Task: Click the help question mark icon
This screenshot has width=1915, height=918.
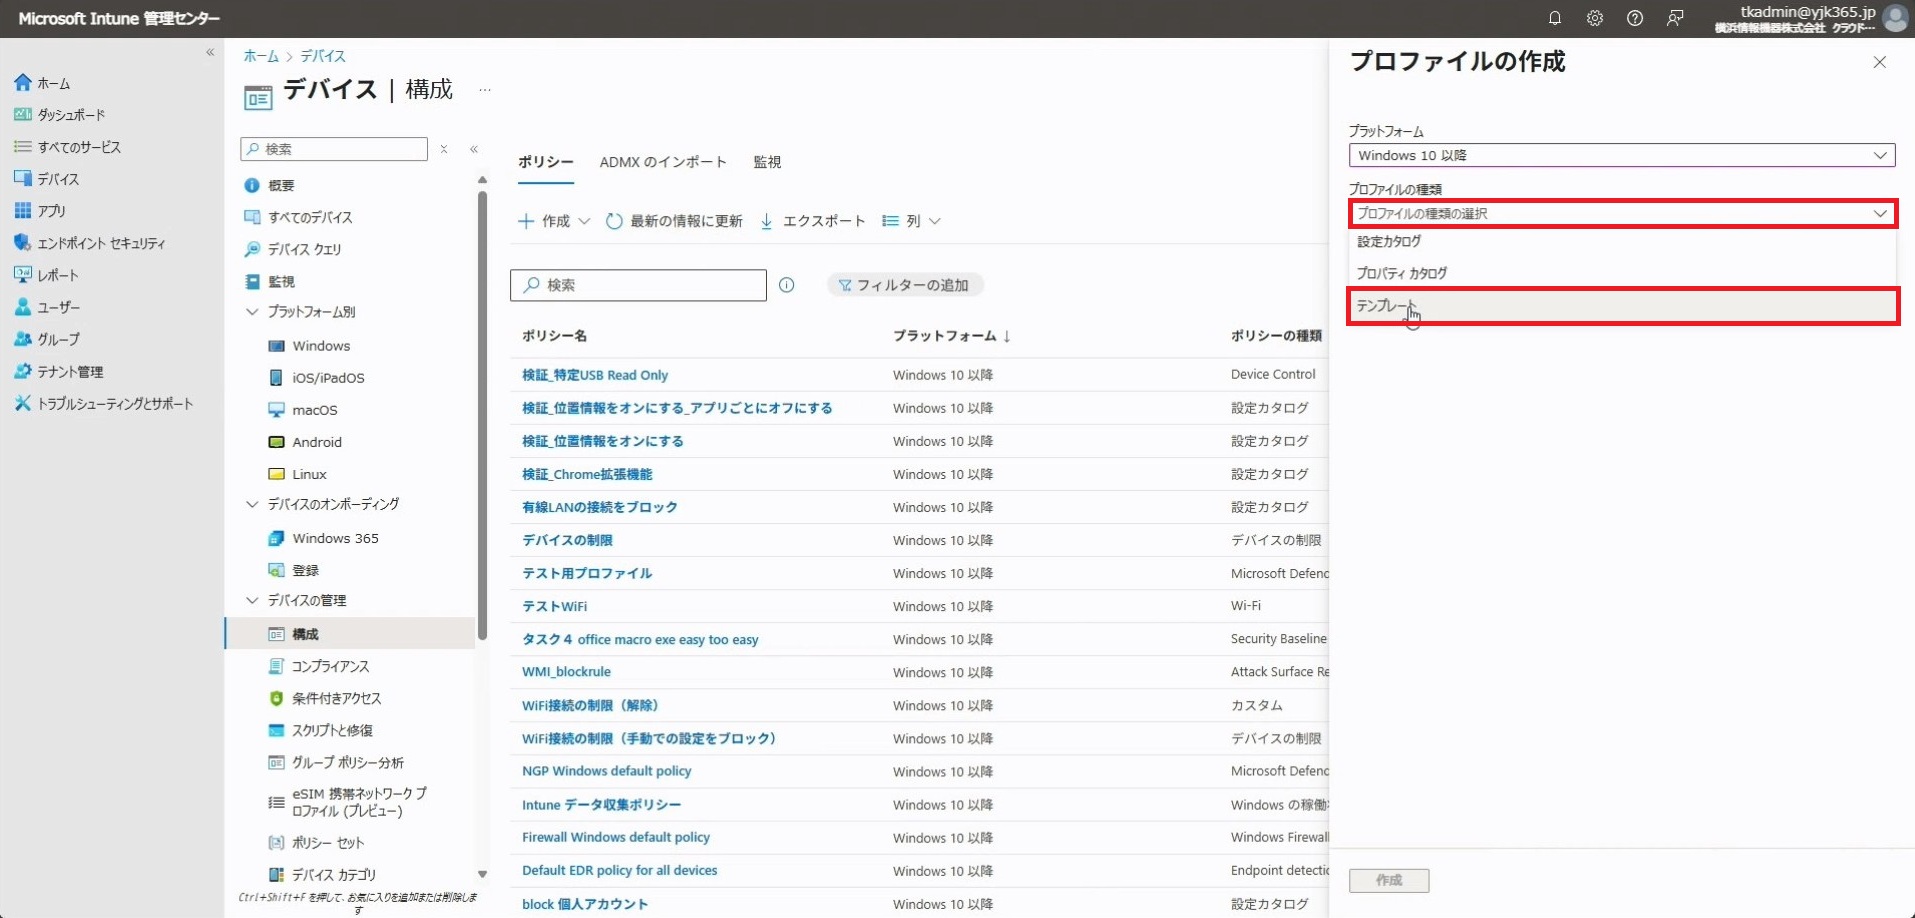Action: click(1634, 18)
